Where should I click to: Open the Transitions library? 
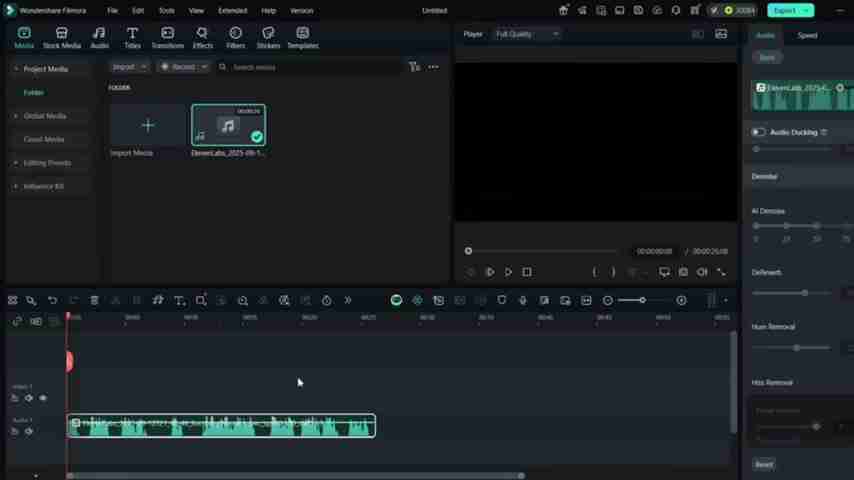tap(167, 38)
